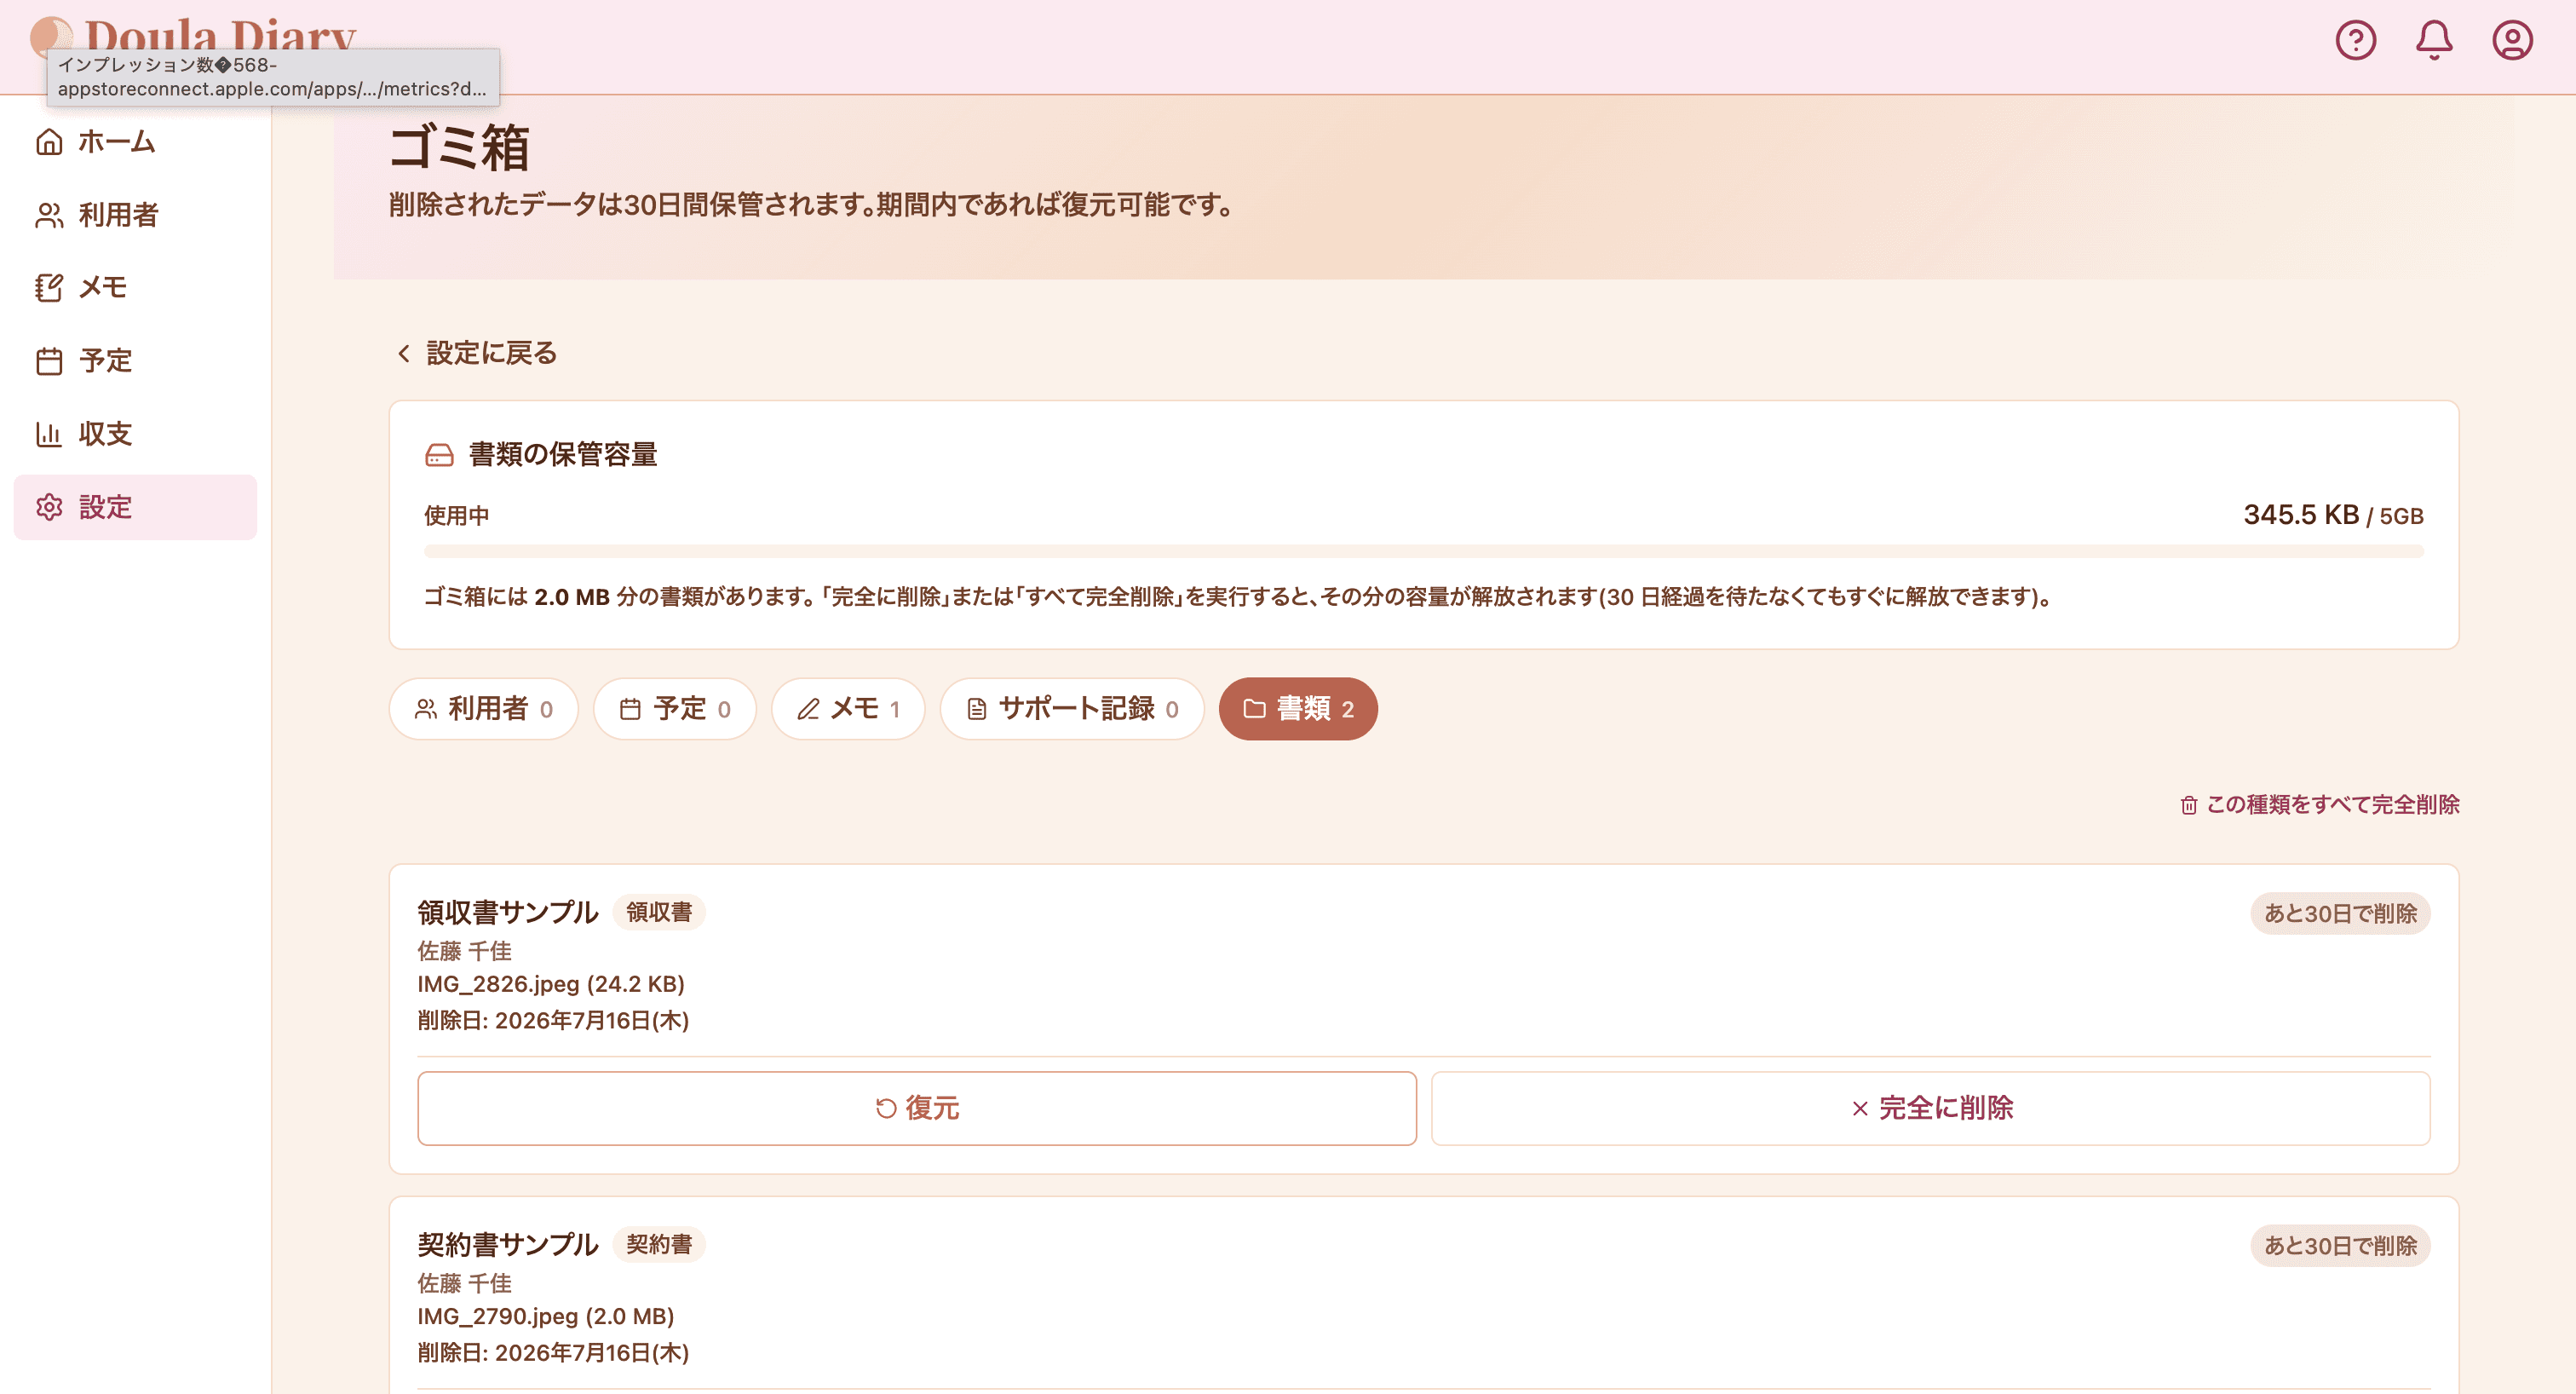
Task: Click the 契約書 tag badge
Action: pyautogui.click(x=659, y=1244)
